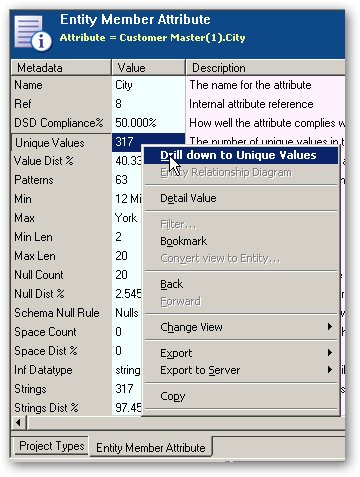
Task: Click the 50.000% value cell
Action: [x=148, y=123]
